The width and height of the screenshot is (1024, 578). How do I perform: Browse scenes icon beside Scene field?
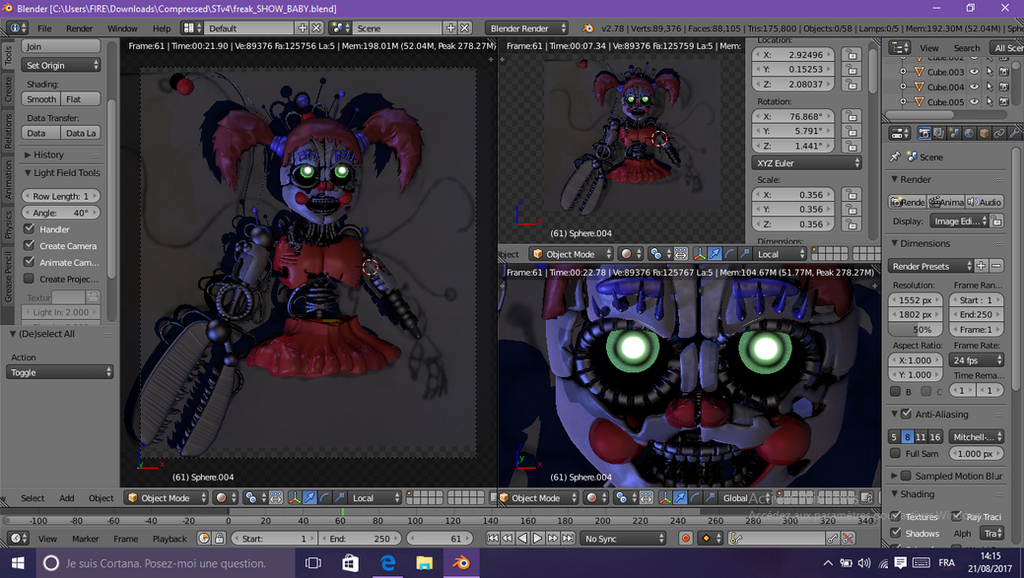[x=340, y=28]
